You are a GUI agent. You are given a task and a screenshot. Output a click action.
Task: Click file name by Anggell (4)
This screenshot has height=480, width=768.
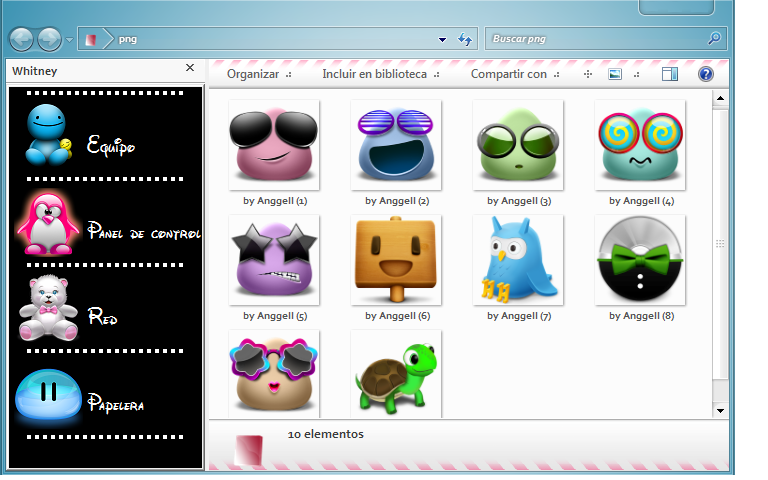click(x=641, y=201)
